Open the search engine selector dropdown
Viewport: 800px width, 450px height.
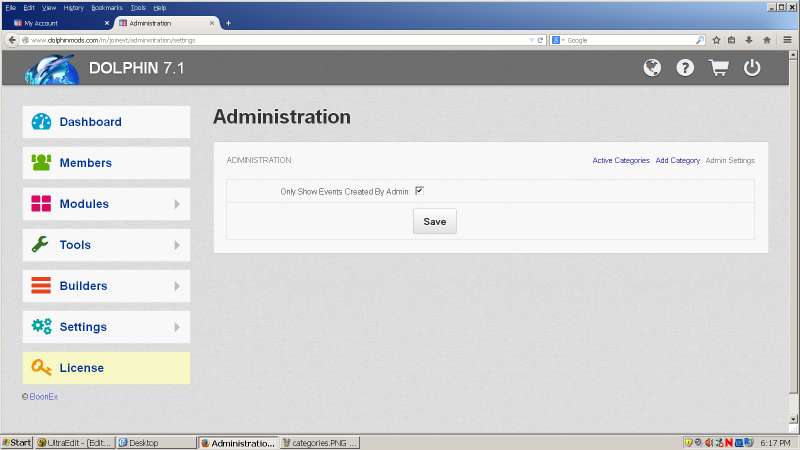pyautogui.click(x=559, y=40)
